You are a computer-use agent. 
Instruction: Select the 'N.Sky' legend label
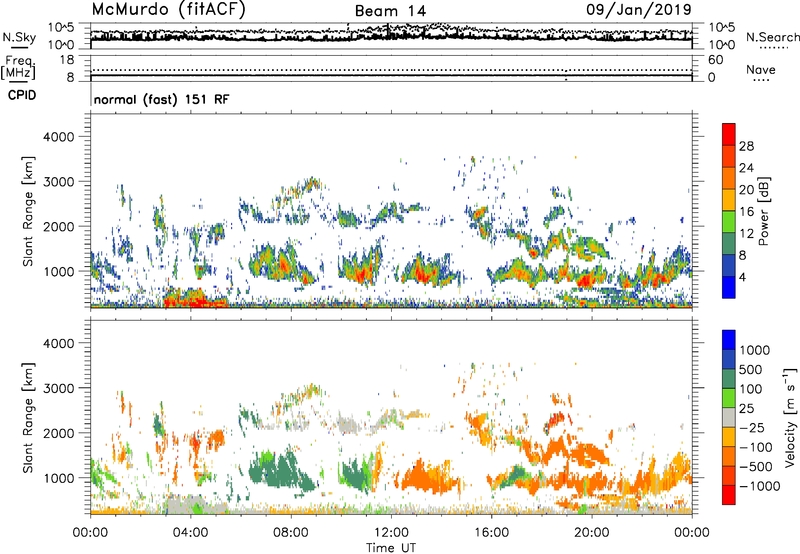pos(19,37)
